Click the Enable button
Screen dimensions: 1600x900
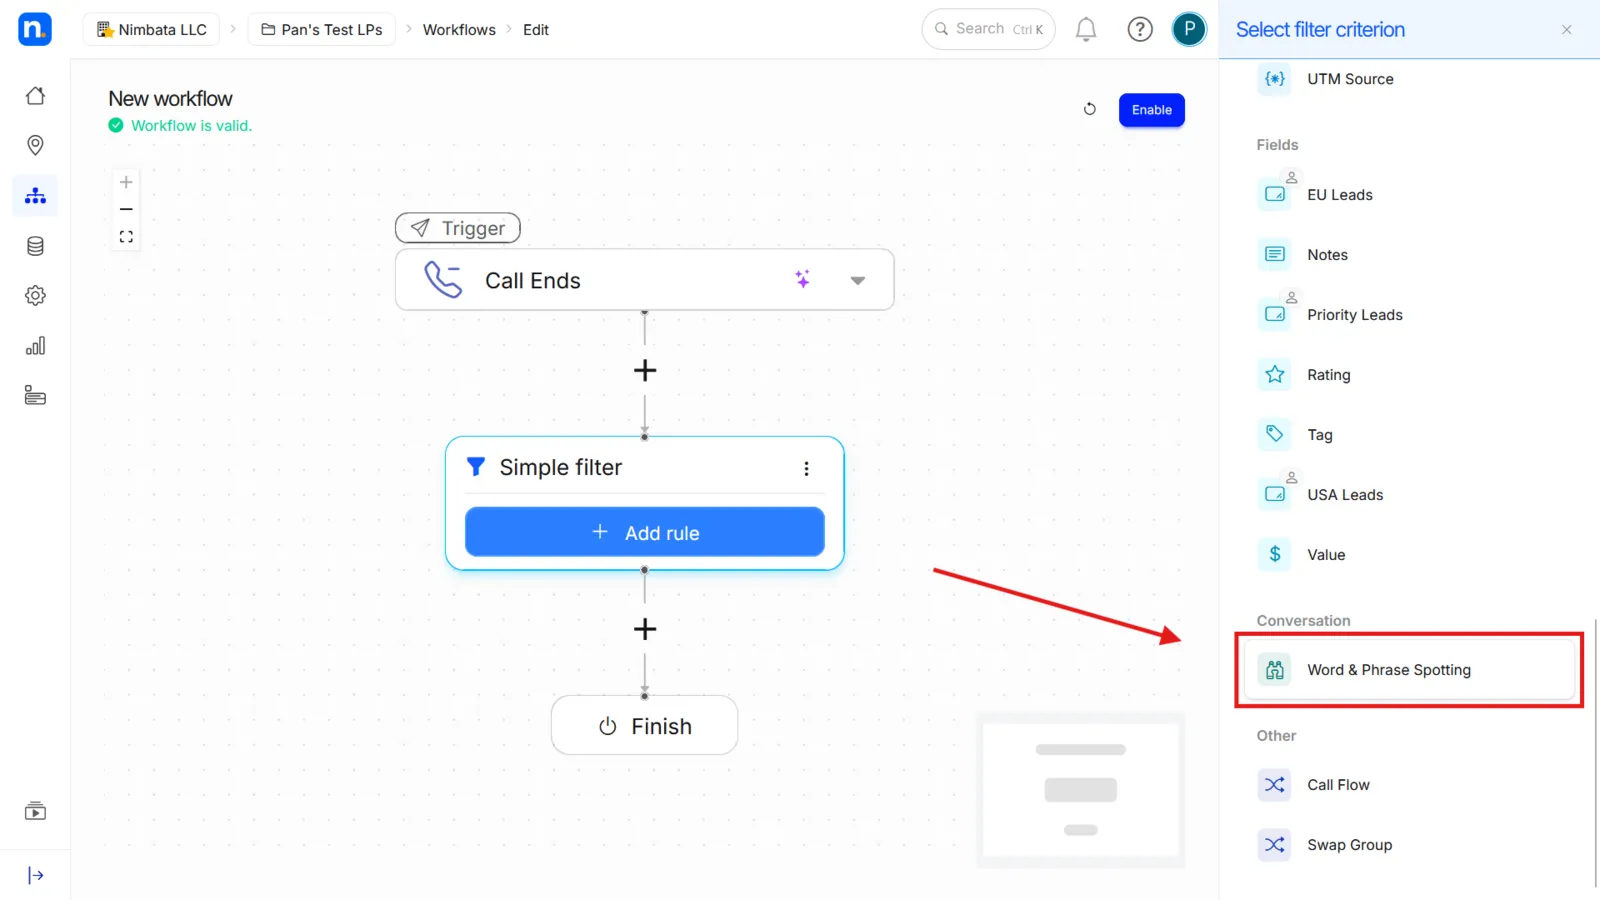tap(1152, 110)
